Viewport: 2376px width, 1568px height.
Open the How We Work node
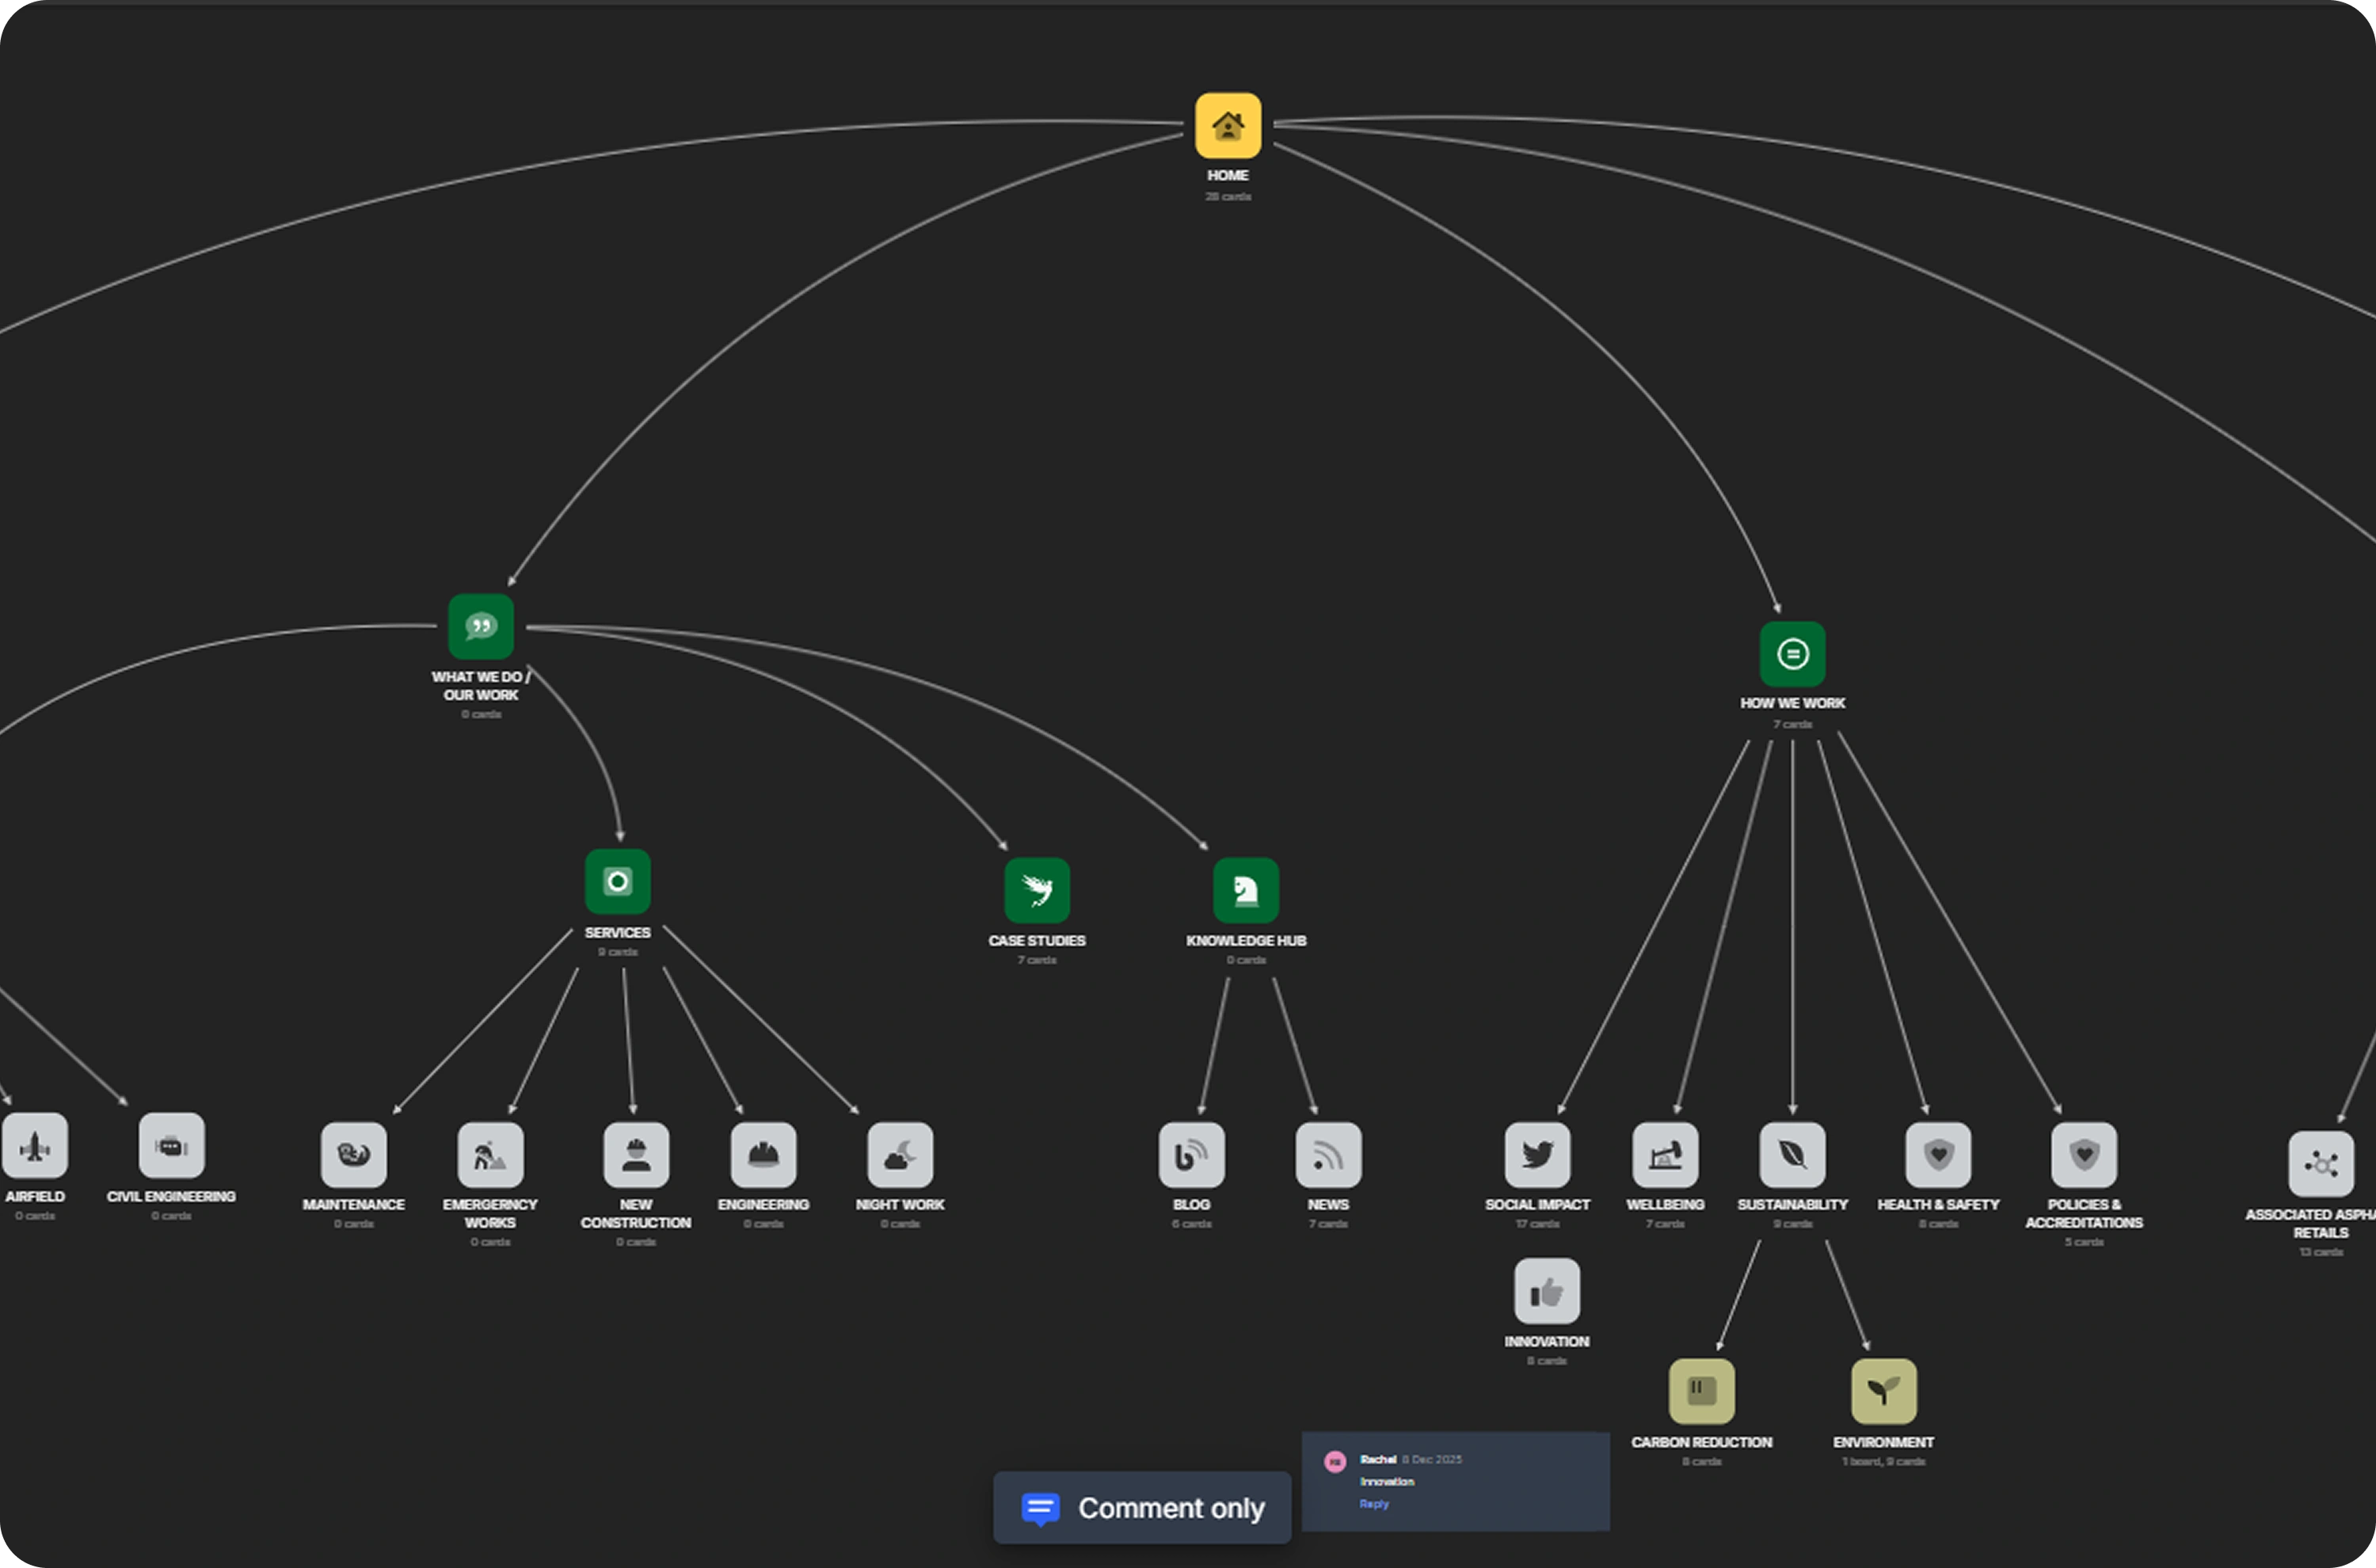pyautogui.click(x=1792, y=654)
